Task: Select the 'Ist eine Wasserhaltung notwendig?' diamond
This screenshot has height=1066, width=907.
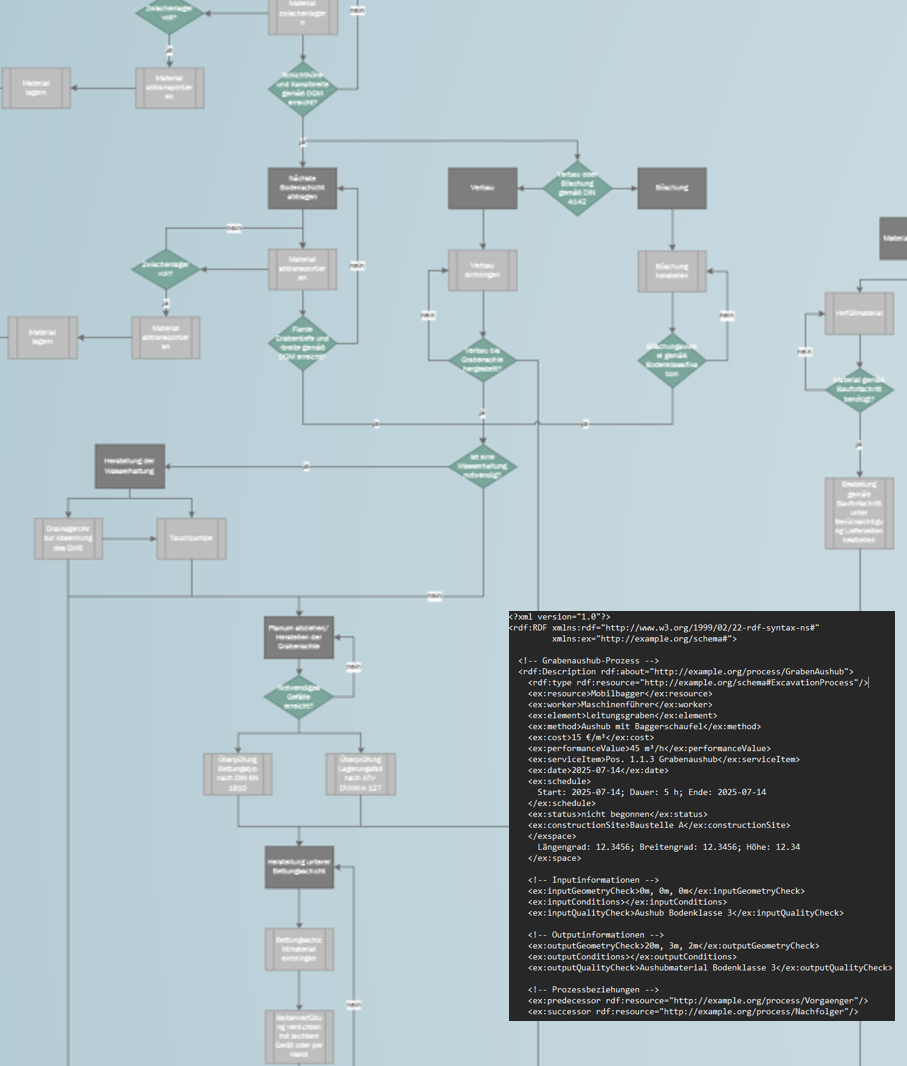Action: [x=482, y=466]
